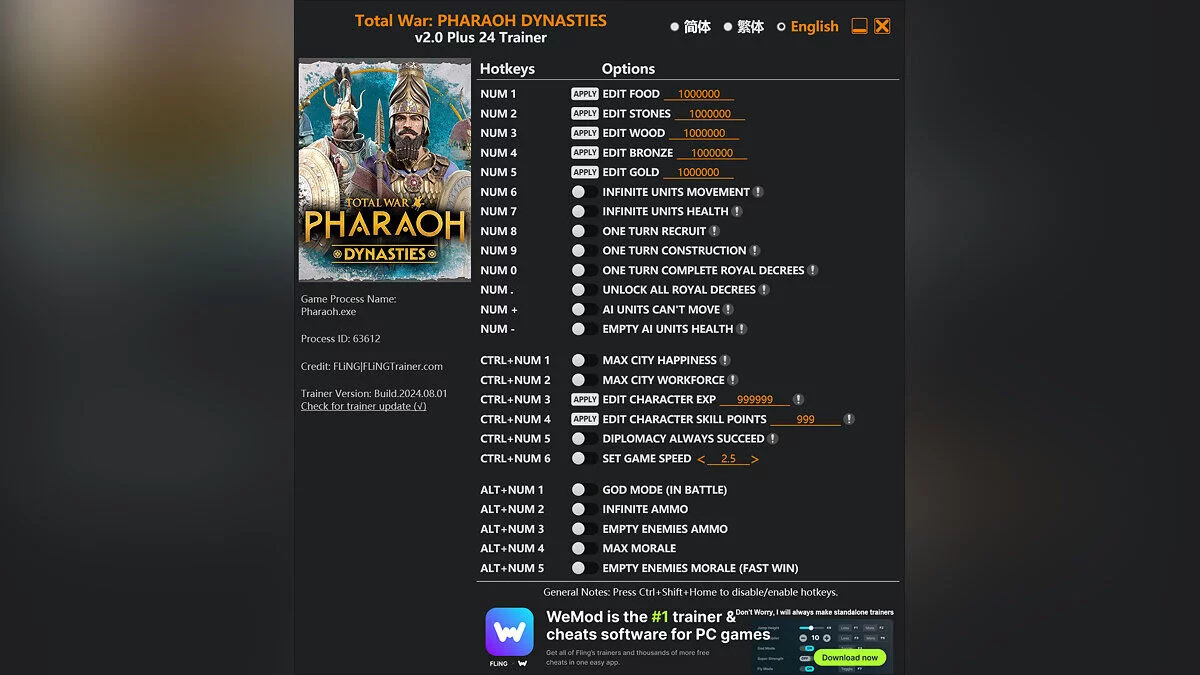This screenshot has width=1200, height=675.
Task: Click info icon beside Infinite Units Movement
Action: pyautogui.click(x=758, y=192)
